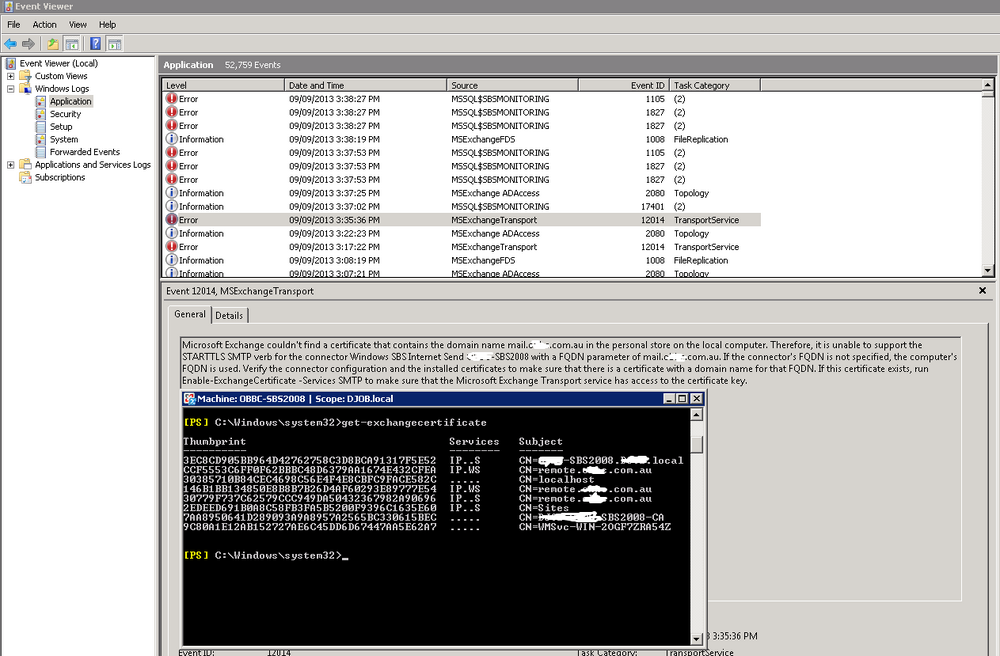Click the Security log icon in tree
Viewport: 1000px width, 656px height.
(x=41, y=114)
